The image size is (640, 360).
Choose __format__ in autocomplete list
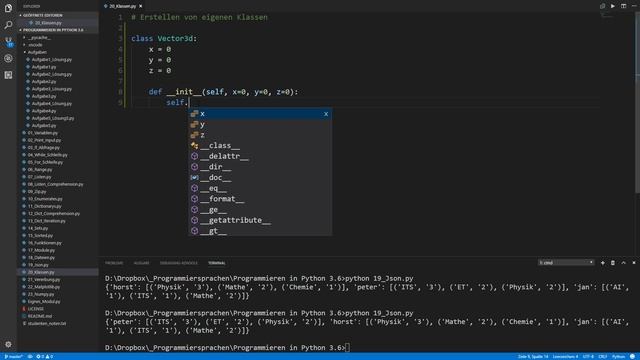click(x=260, y=199)
